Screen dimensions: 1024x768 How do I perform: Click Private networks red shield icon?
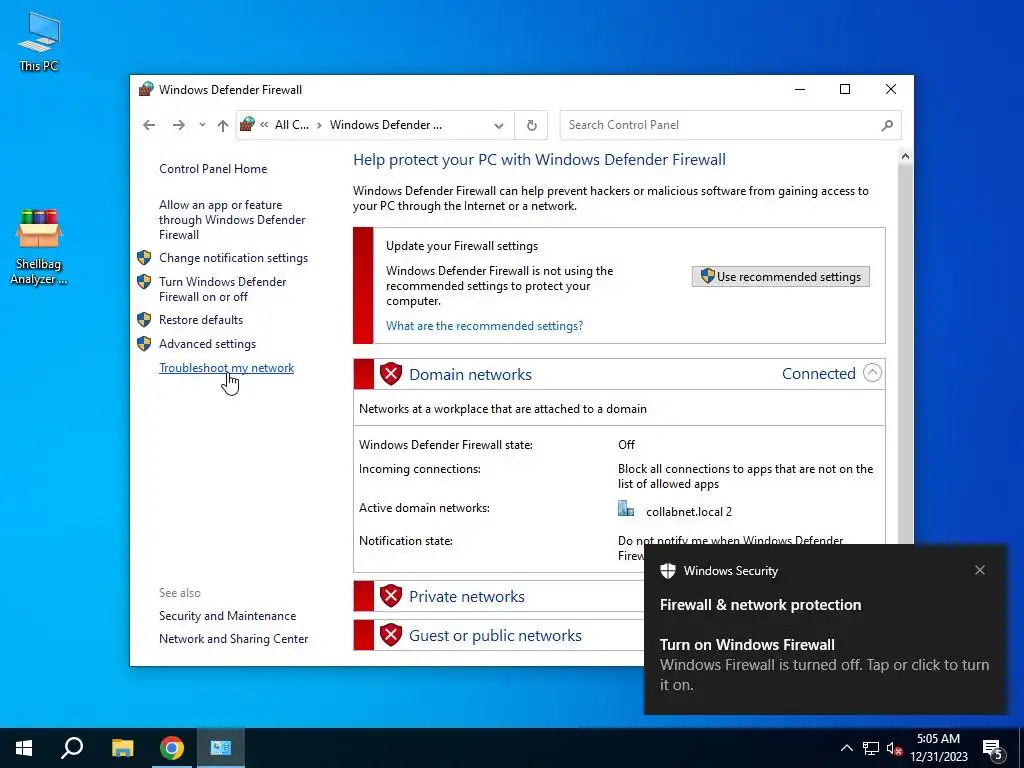click(x=391, y=596)
